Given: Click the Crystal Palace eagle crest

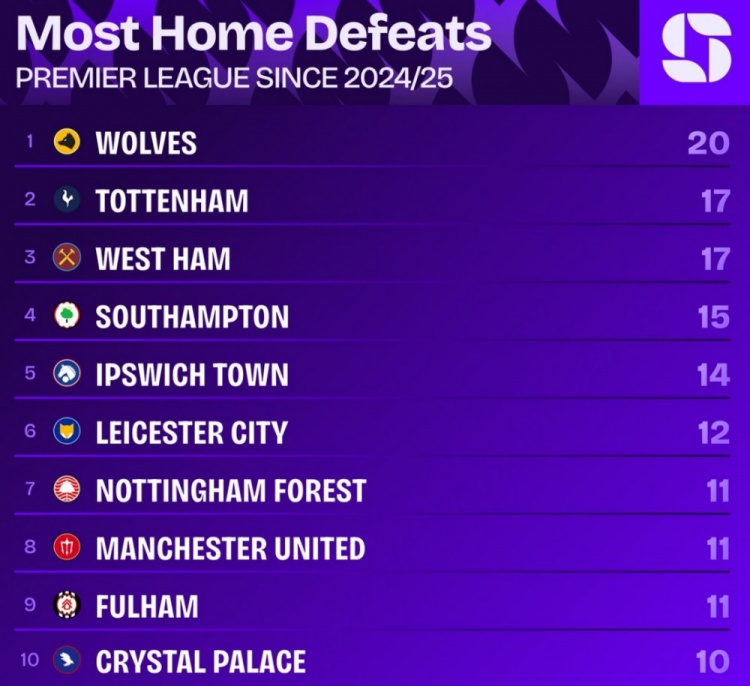Looking at the screenshot, I should pos(67,661).
